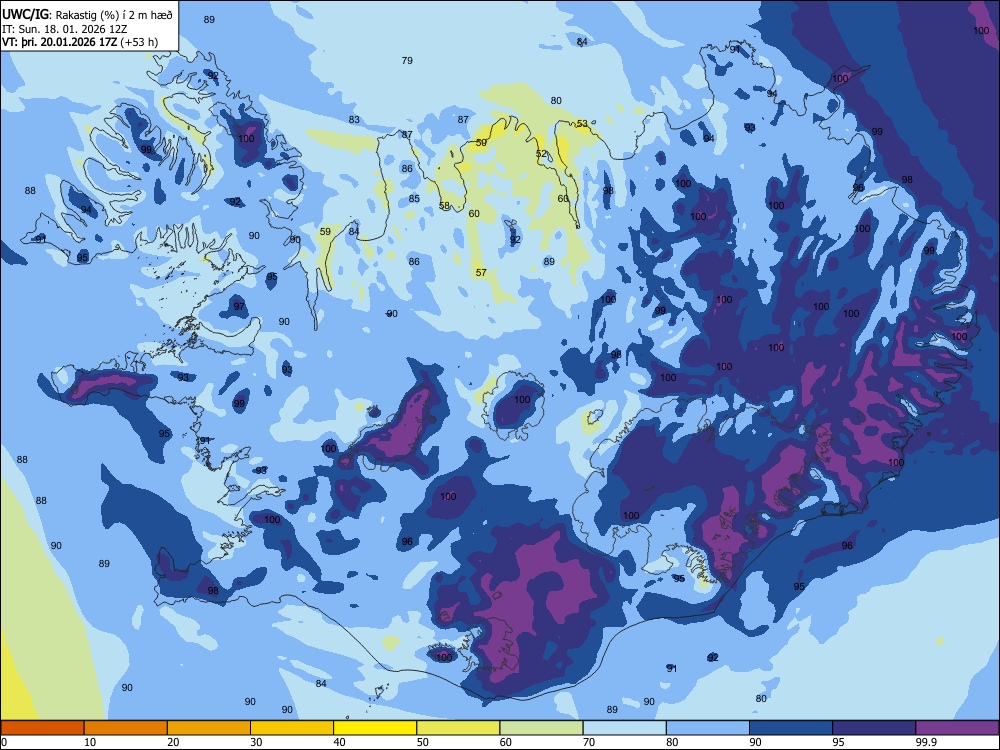Click the '99.9' legend tick label
This screenshot has width=1000, height=750.
coord(925,742)
